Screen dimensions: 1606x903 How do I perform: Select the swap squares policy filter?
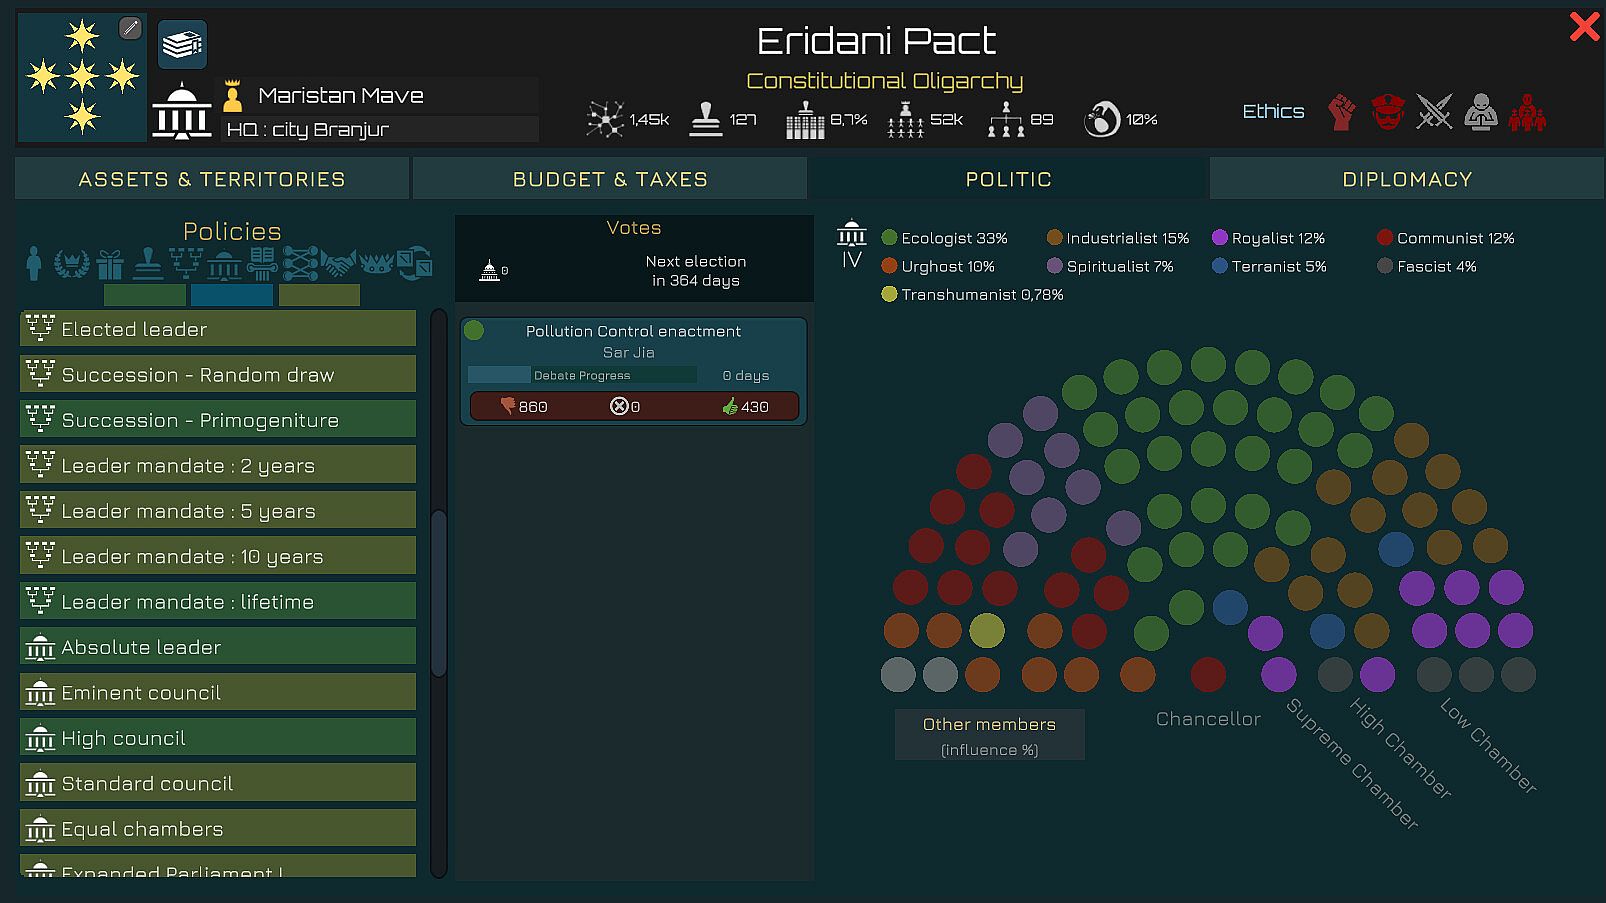[414, 264]
